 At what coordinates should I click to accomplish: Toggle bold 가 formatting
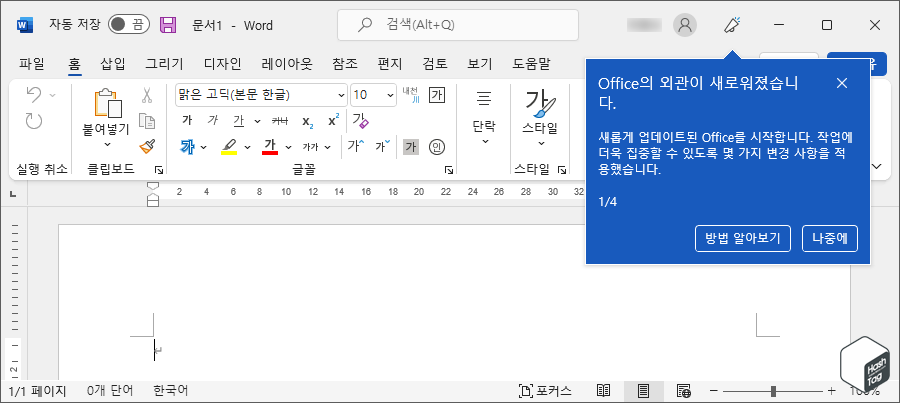(x=187, y=121)
